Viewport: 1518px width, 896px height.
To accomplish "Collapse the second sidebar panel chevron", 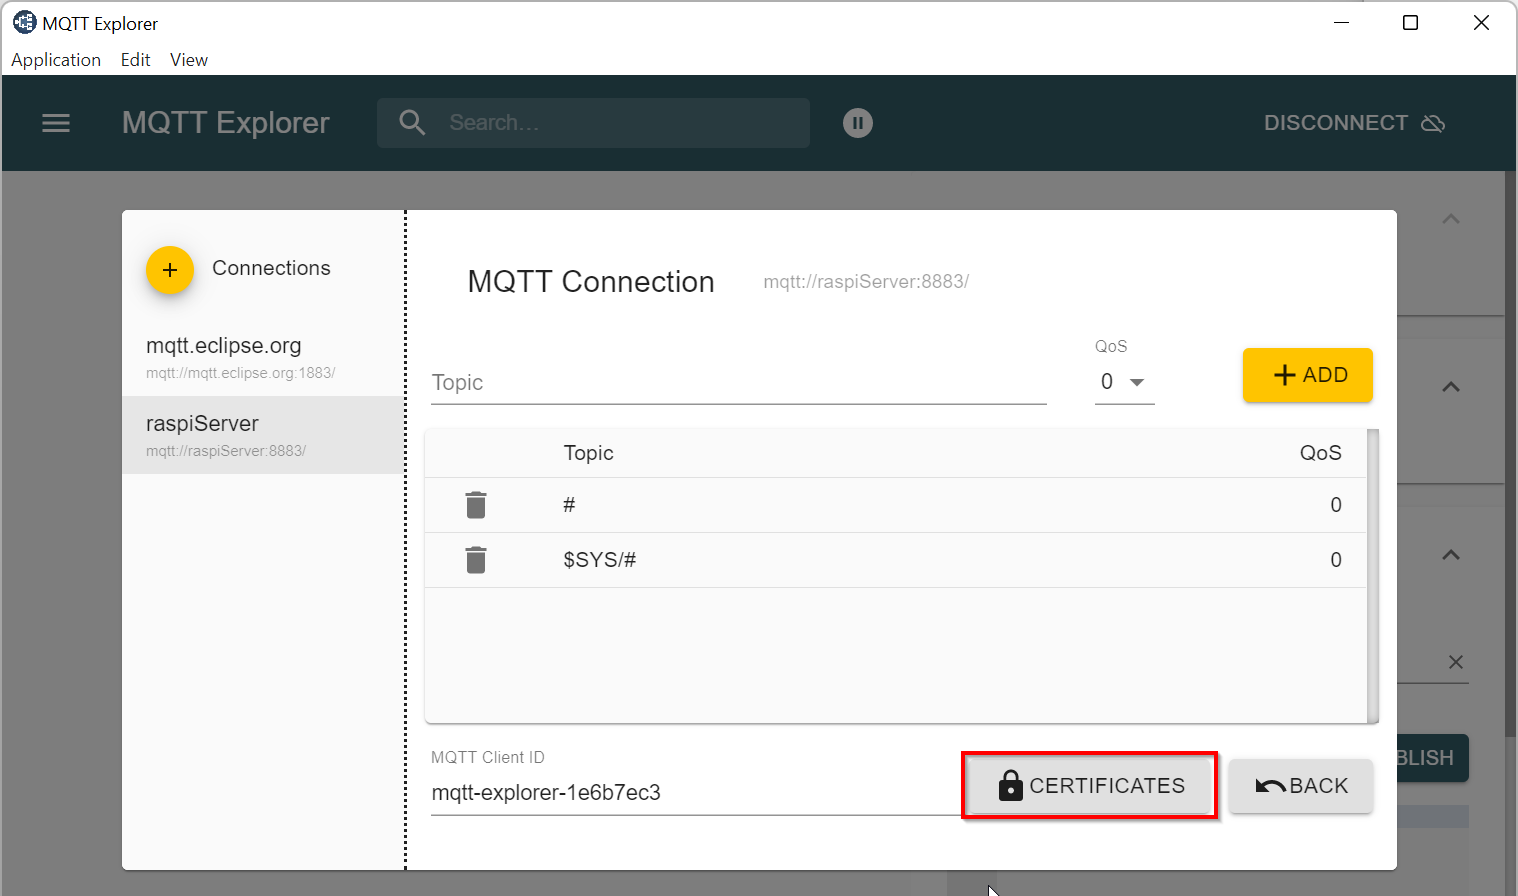I will pos(1451,387).
